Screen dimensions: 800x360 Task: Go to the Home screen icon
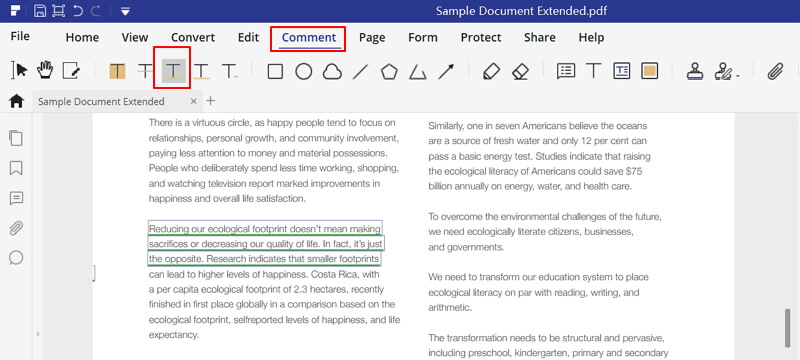click(x=16, y=101)
